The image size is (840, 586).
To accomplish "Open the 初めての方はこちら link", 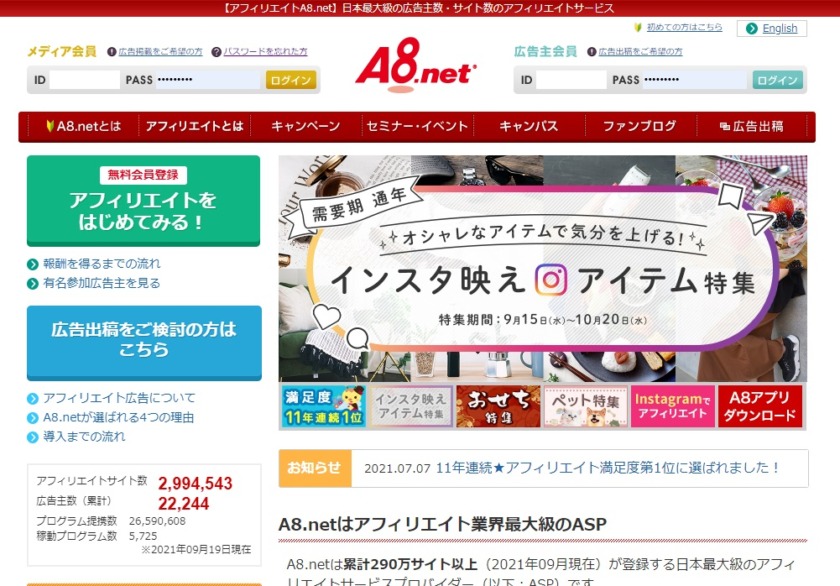I will point(684,27).
